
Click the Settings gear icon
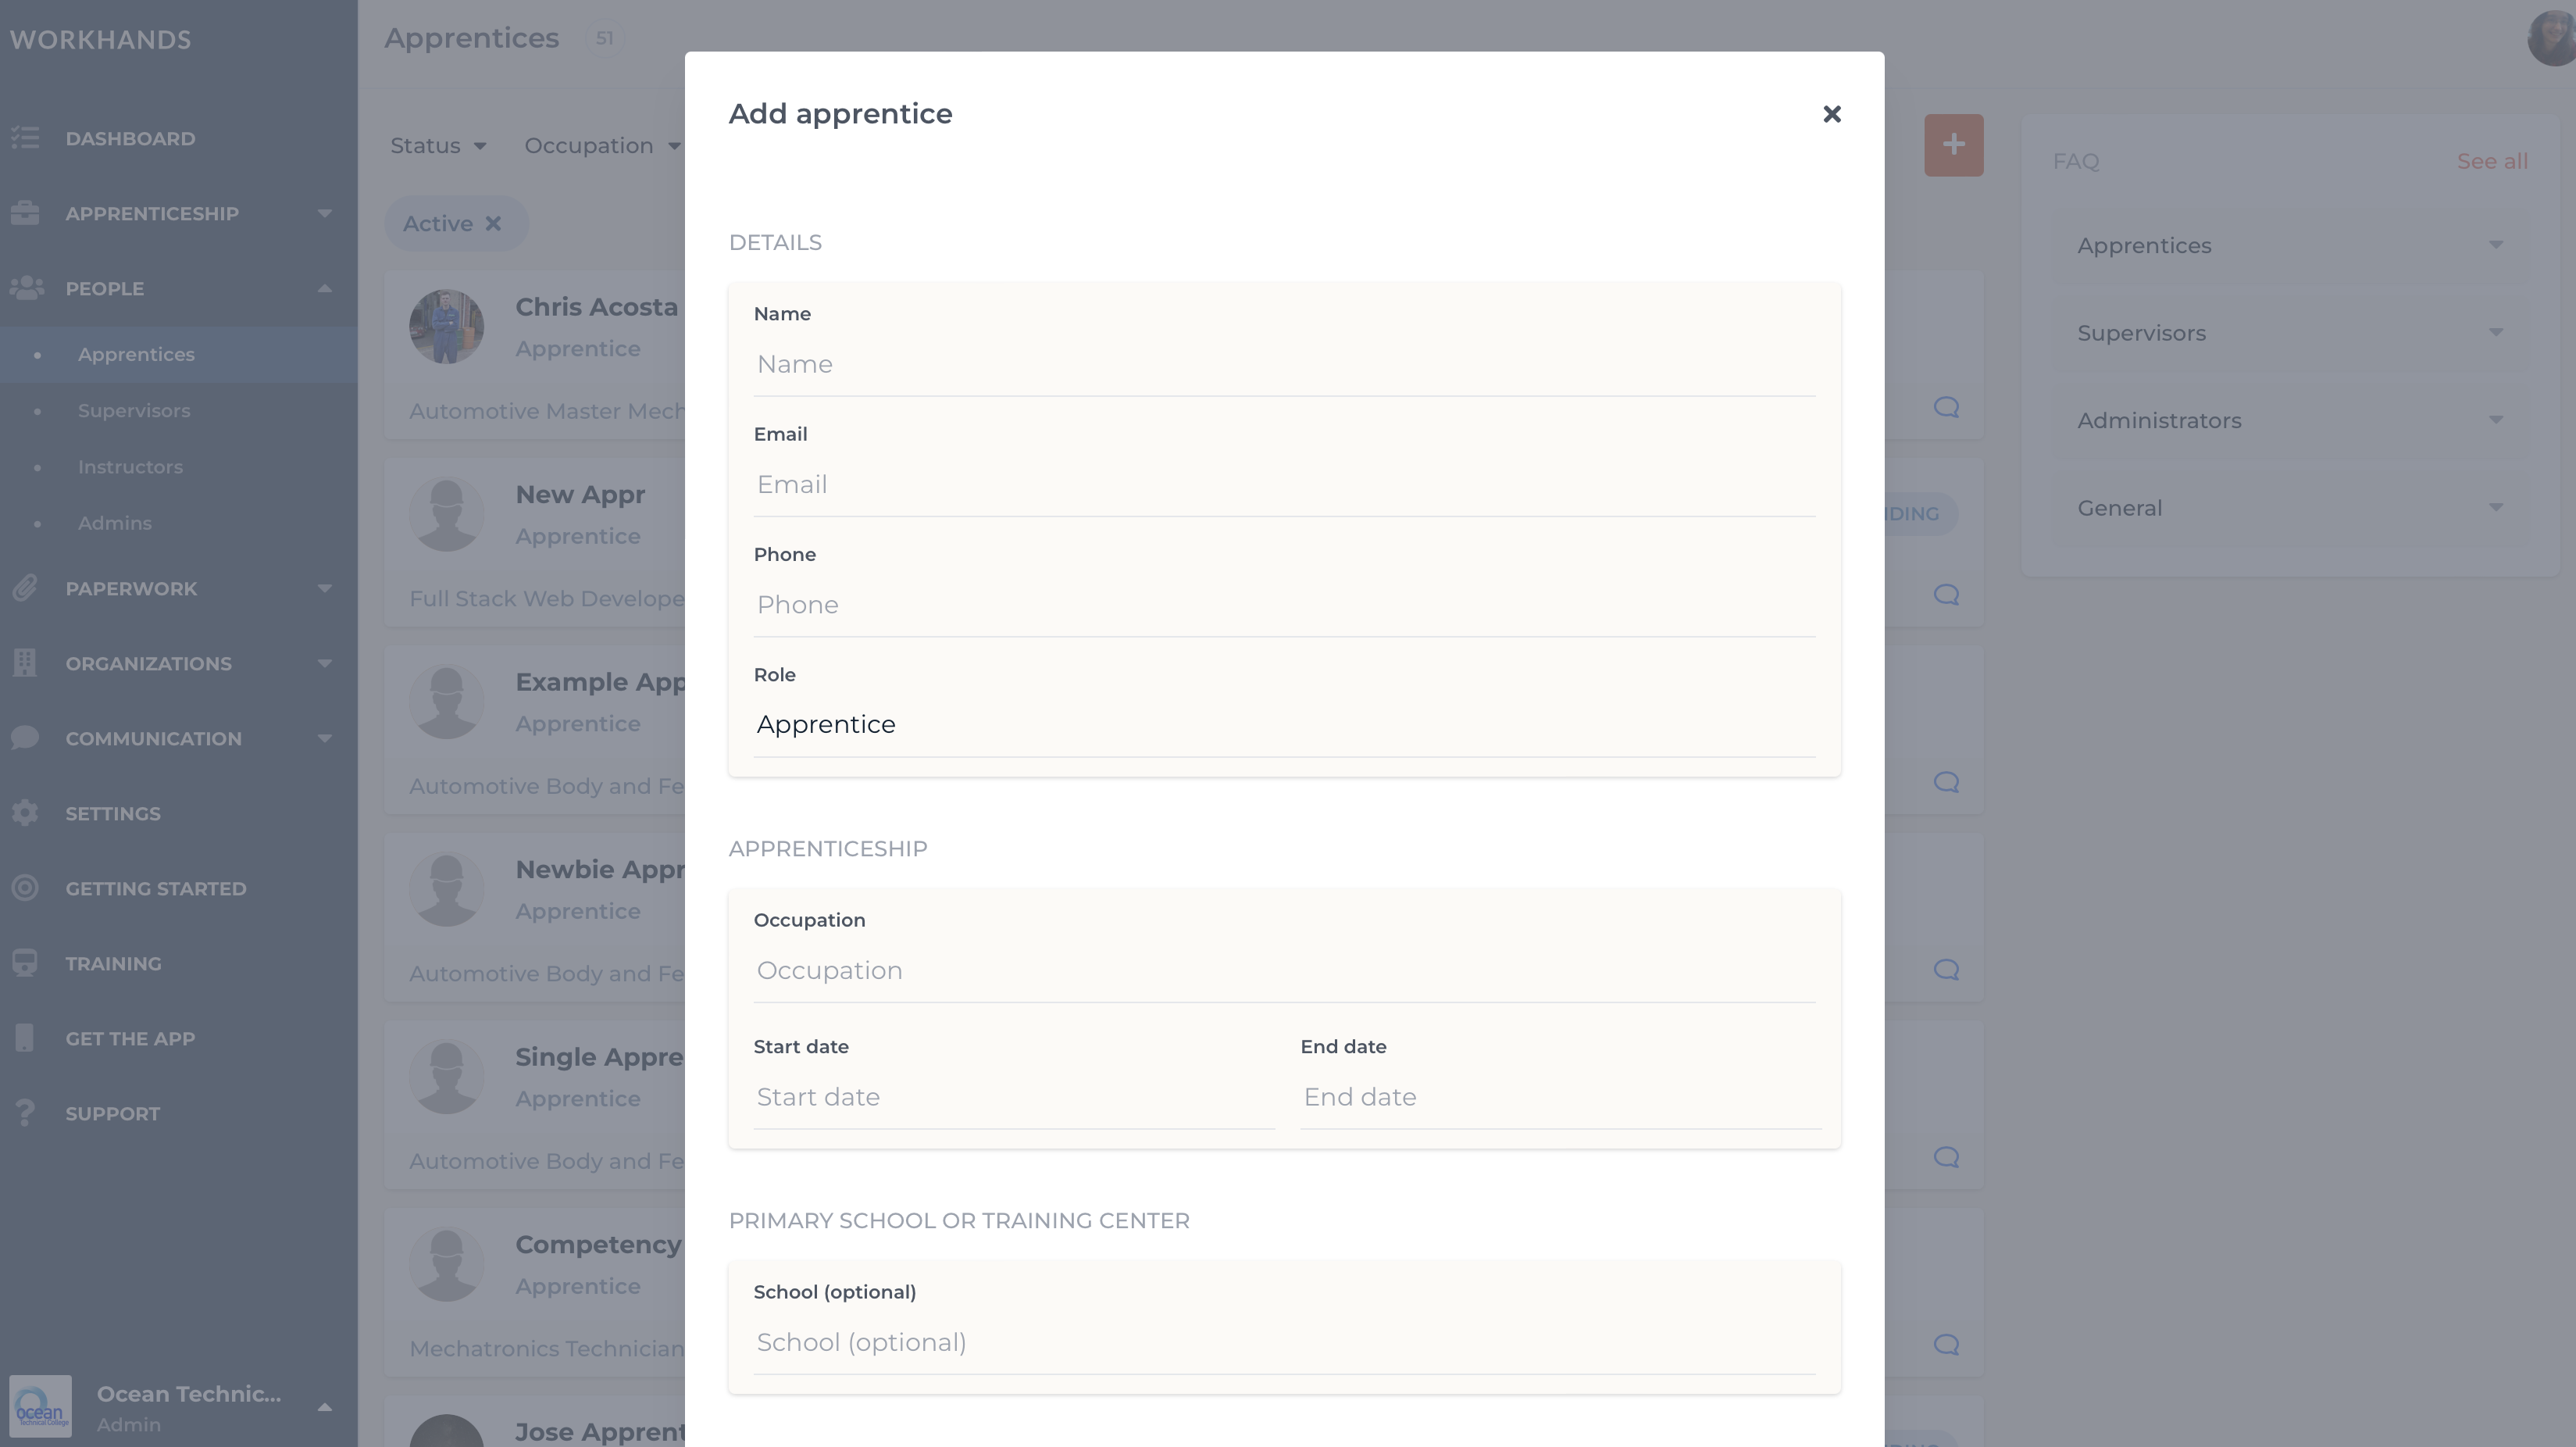pos(25,813)
